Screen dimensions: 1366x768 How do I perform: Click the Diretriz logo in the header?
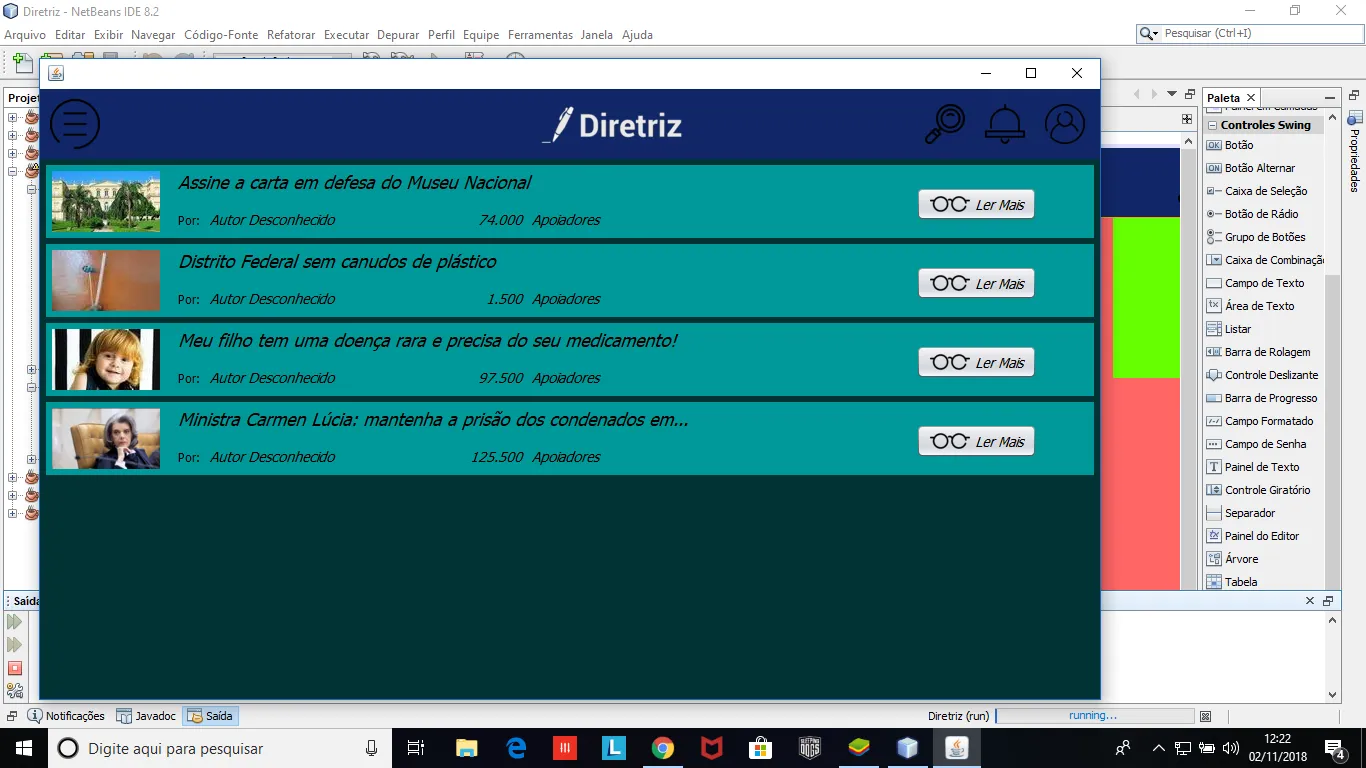612,125
